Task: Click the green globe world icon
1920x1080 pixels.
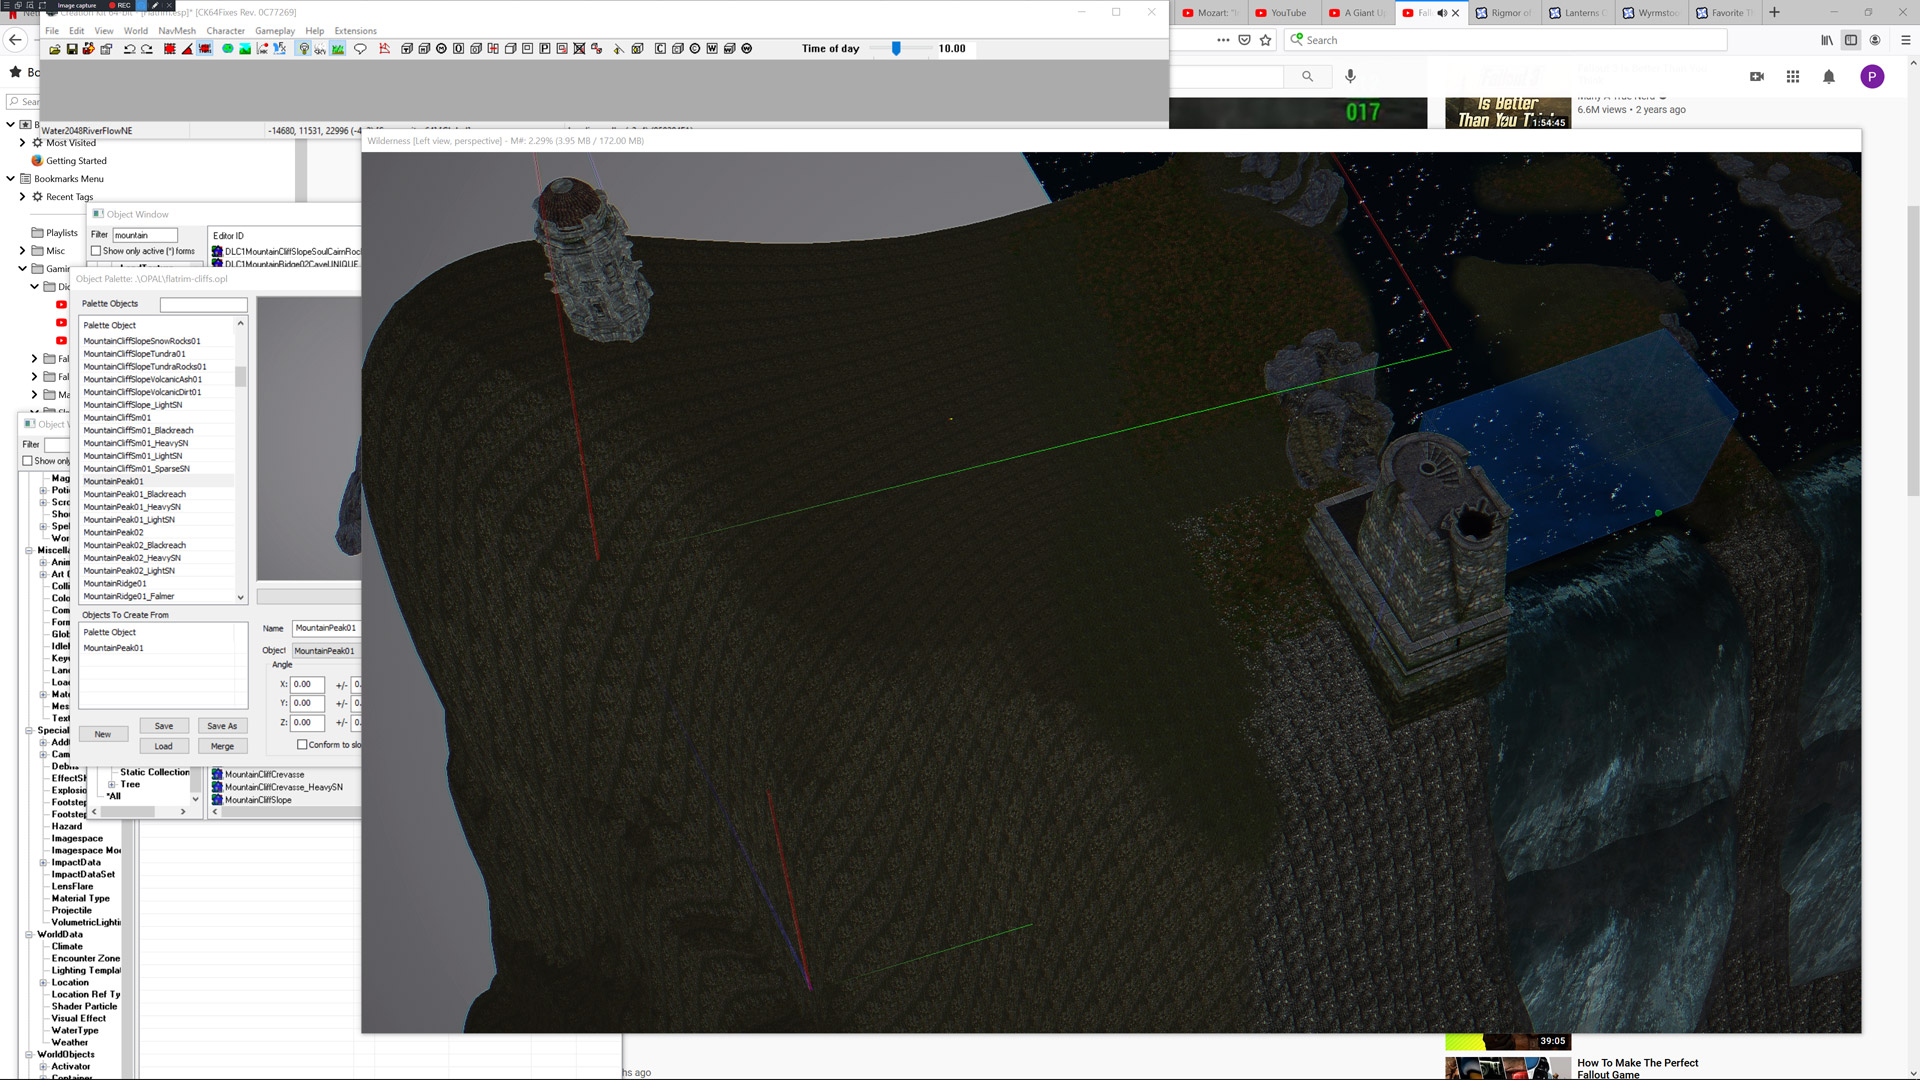Action: point(228,49)
